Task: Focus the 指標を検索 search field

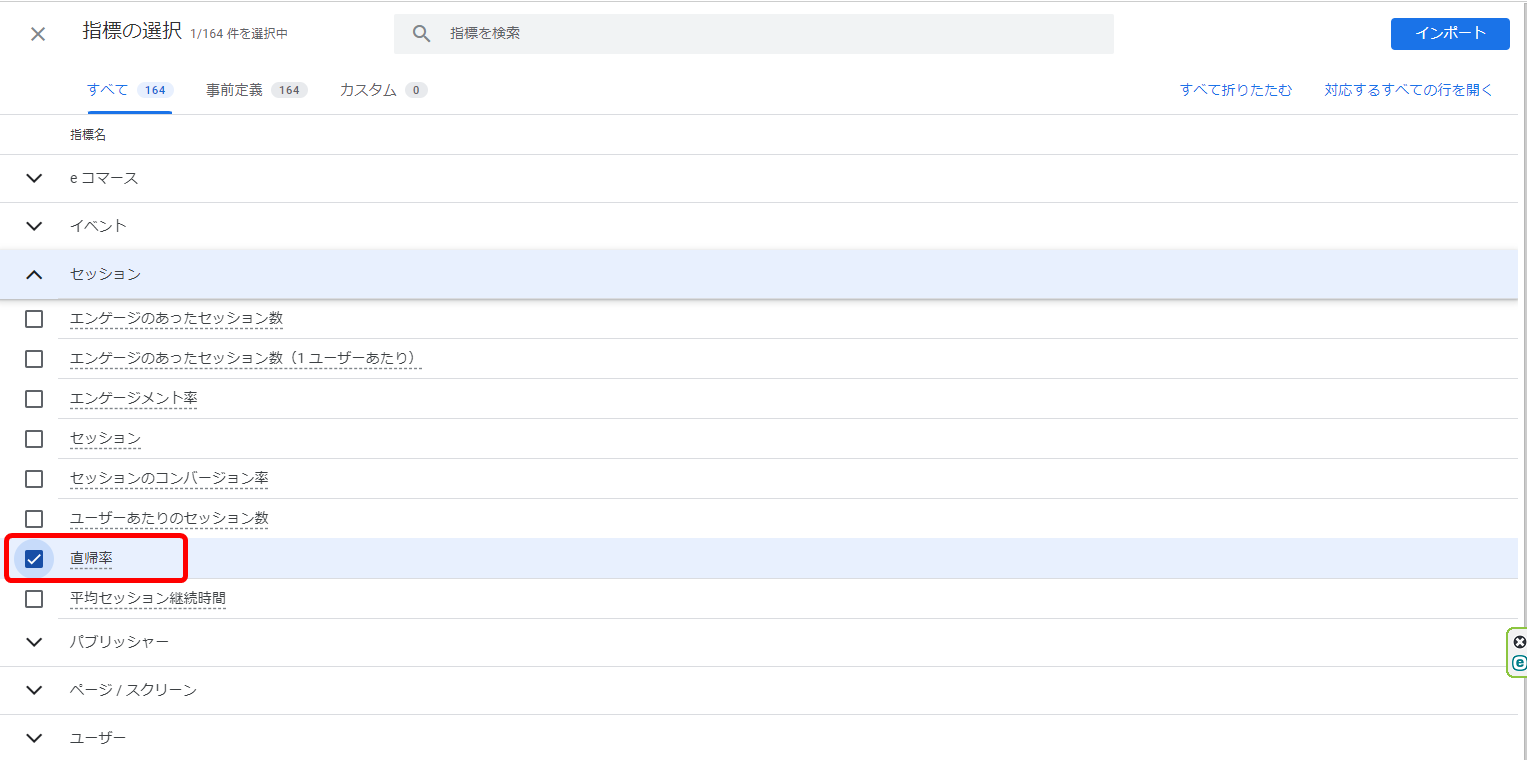Action: (x=754, y=34)
